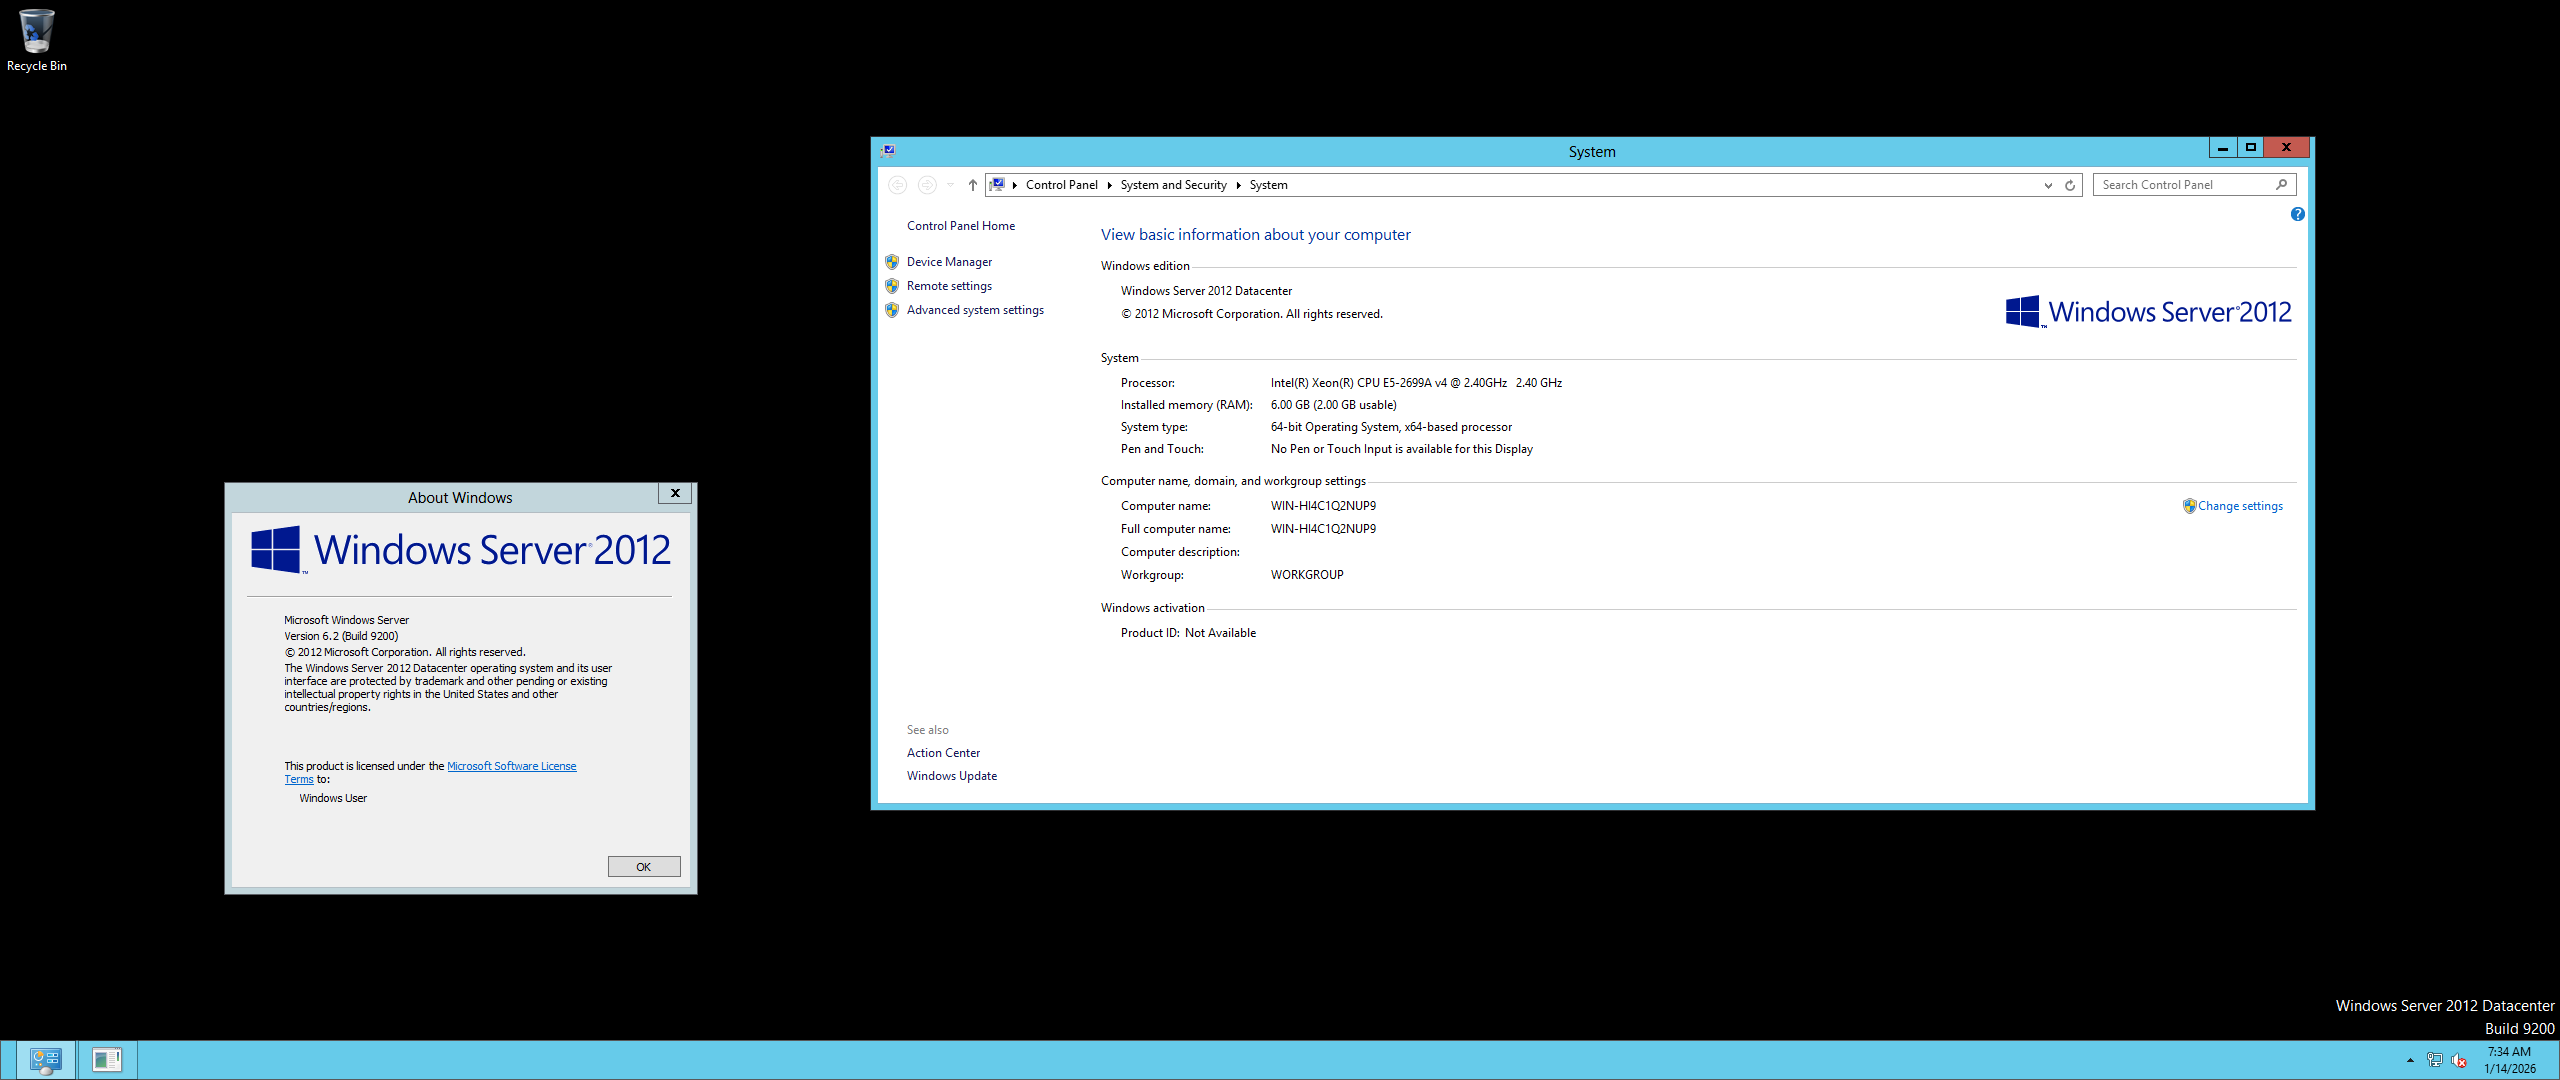
Task: Click the search magnifier icon
Action: click(x=2281, y=185)
